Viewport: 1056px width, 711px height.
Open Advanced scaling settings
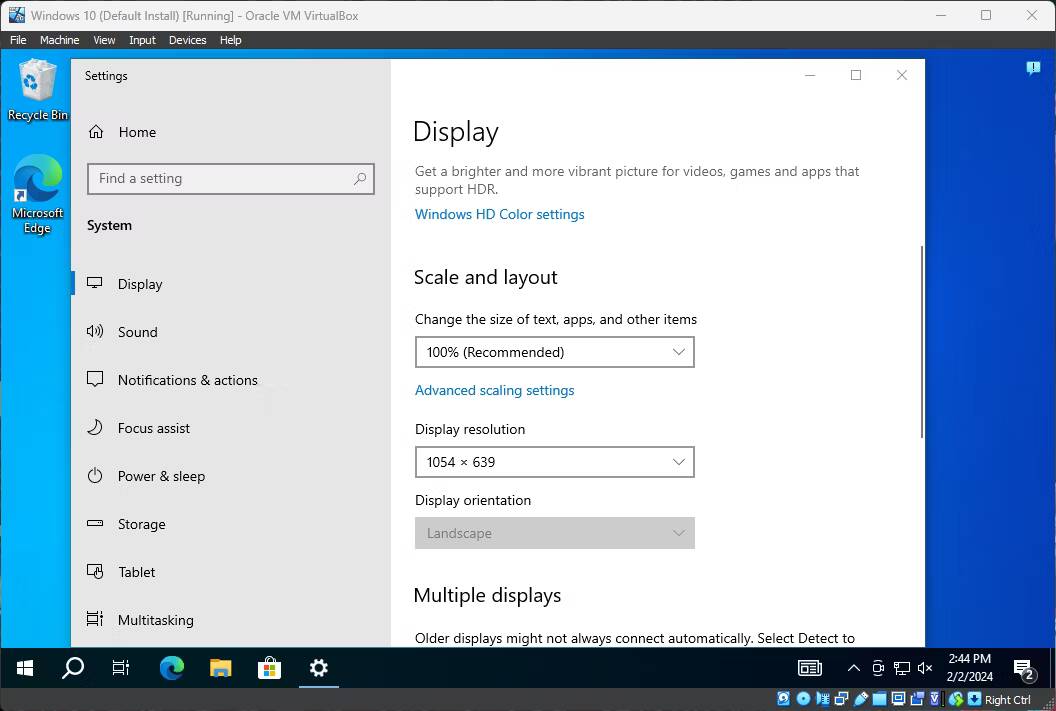(494, 390)
